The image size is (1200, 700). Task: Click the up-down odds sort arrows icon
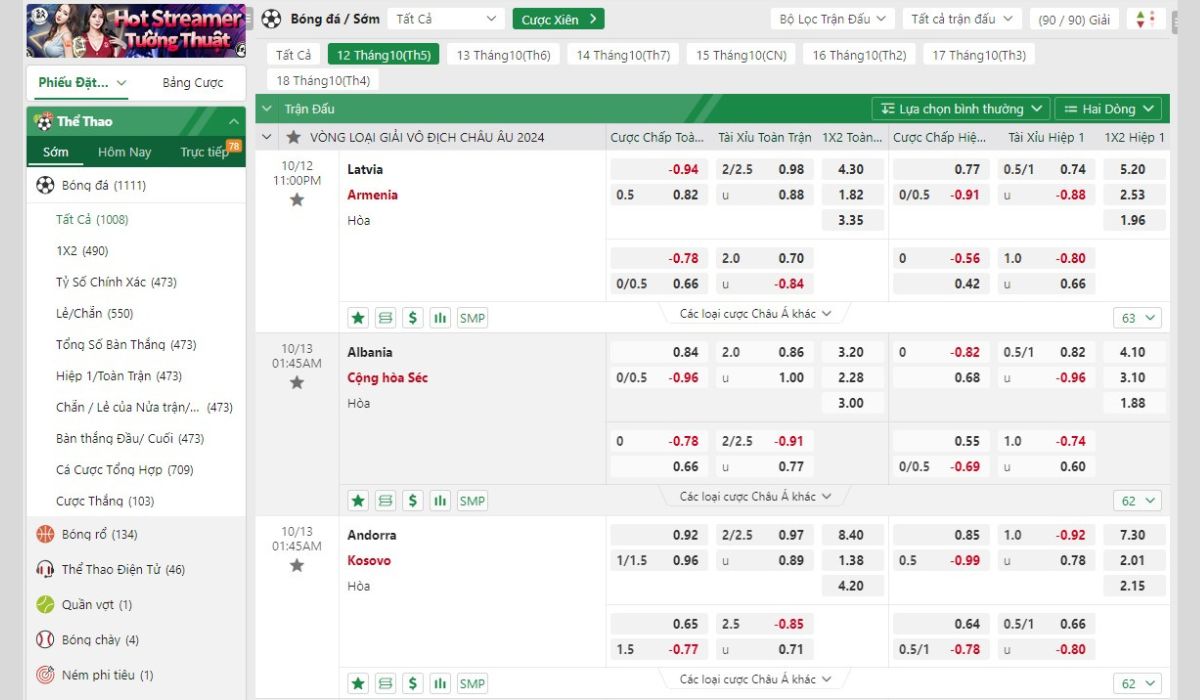[1145, 19]
